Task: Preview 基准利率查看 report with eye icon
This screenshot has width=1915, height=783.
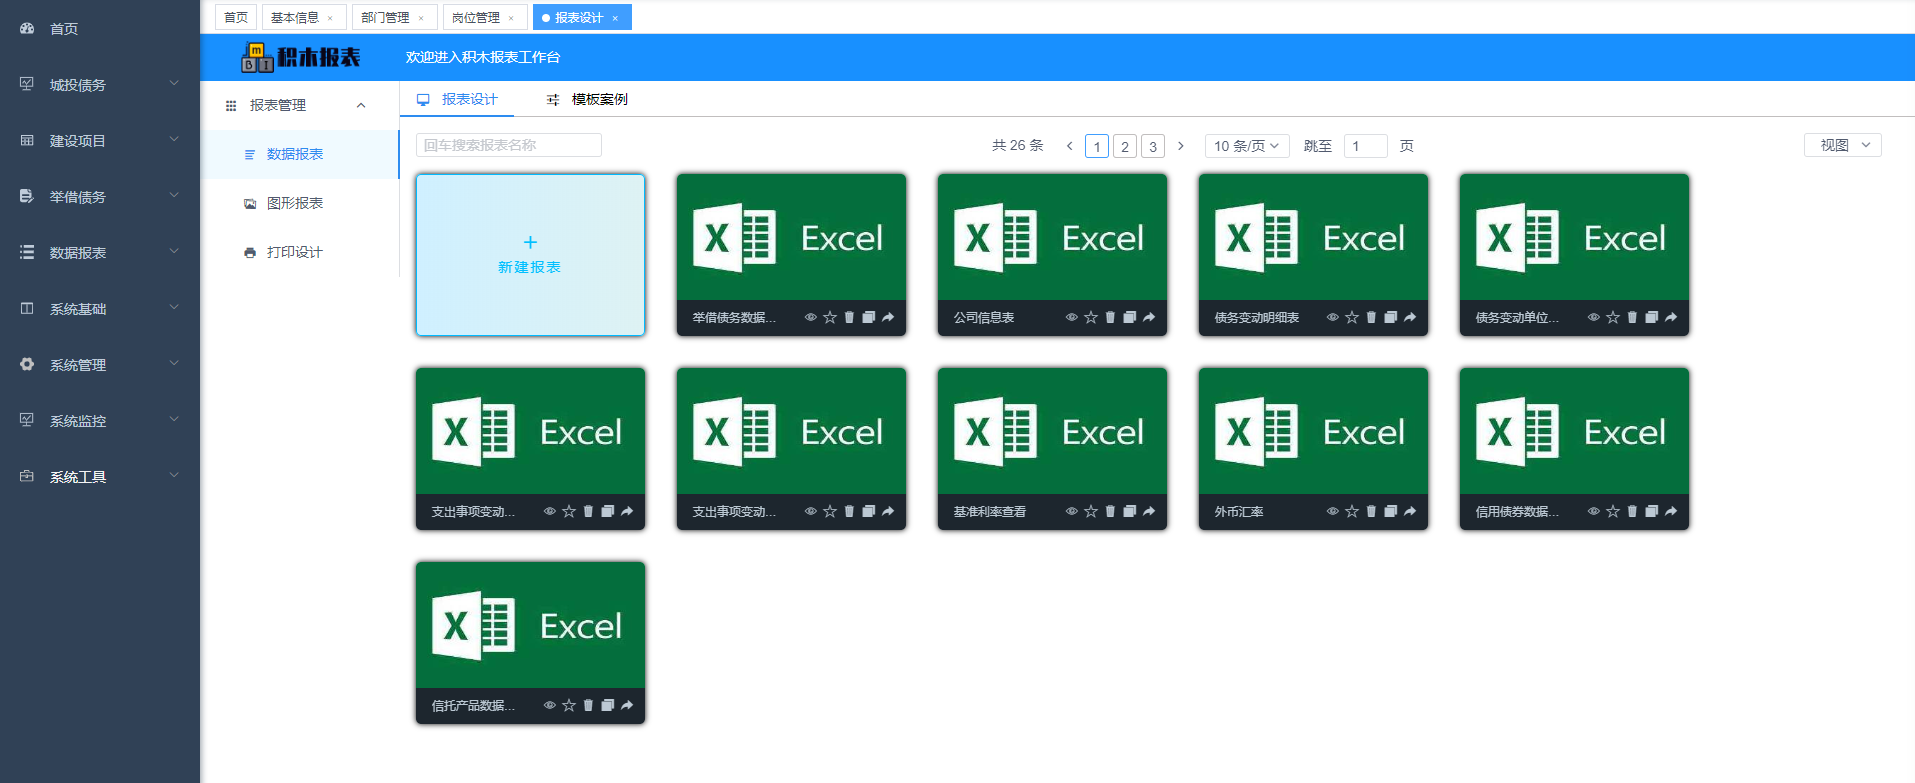Action: (x=1071, y=511)
